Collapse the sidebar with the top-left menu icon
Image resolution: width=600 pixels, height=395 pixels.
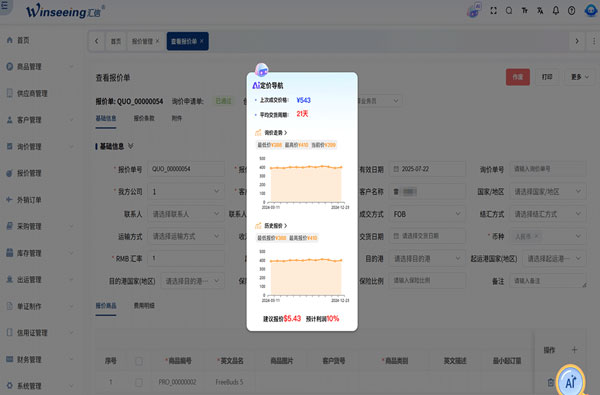(5, 6)
